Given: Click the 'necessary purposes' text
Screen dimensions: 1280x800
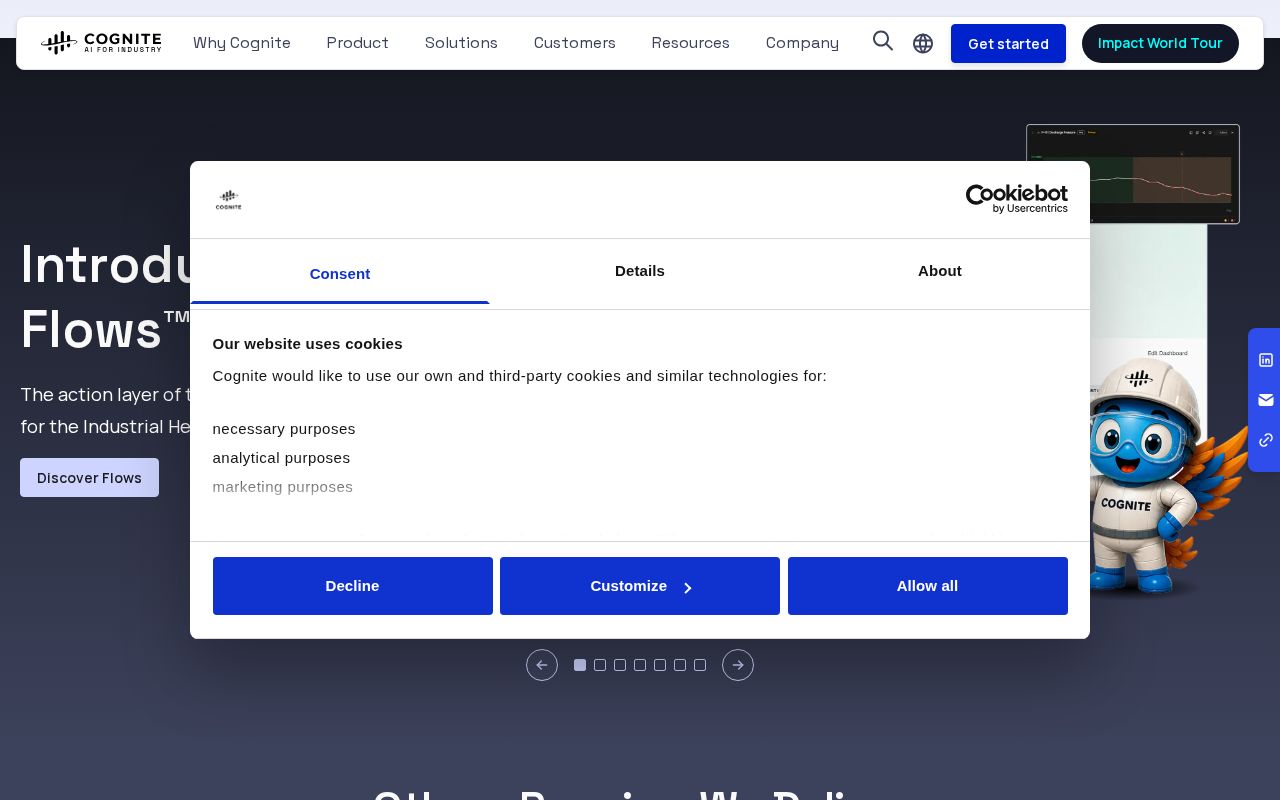Looking at the screenshot, I should click(x=284, y=429).
